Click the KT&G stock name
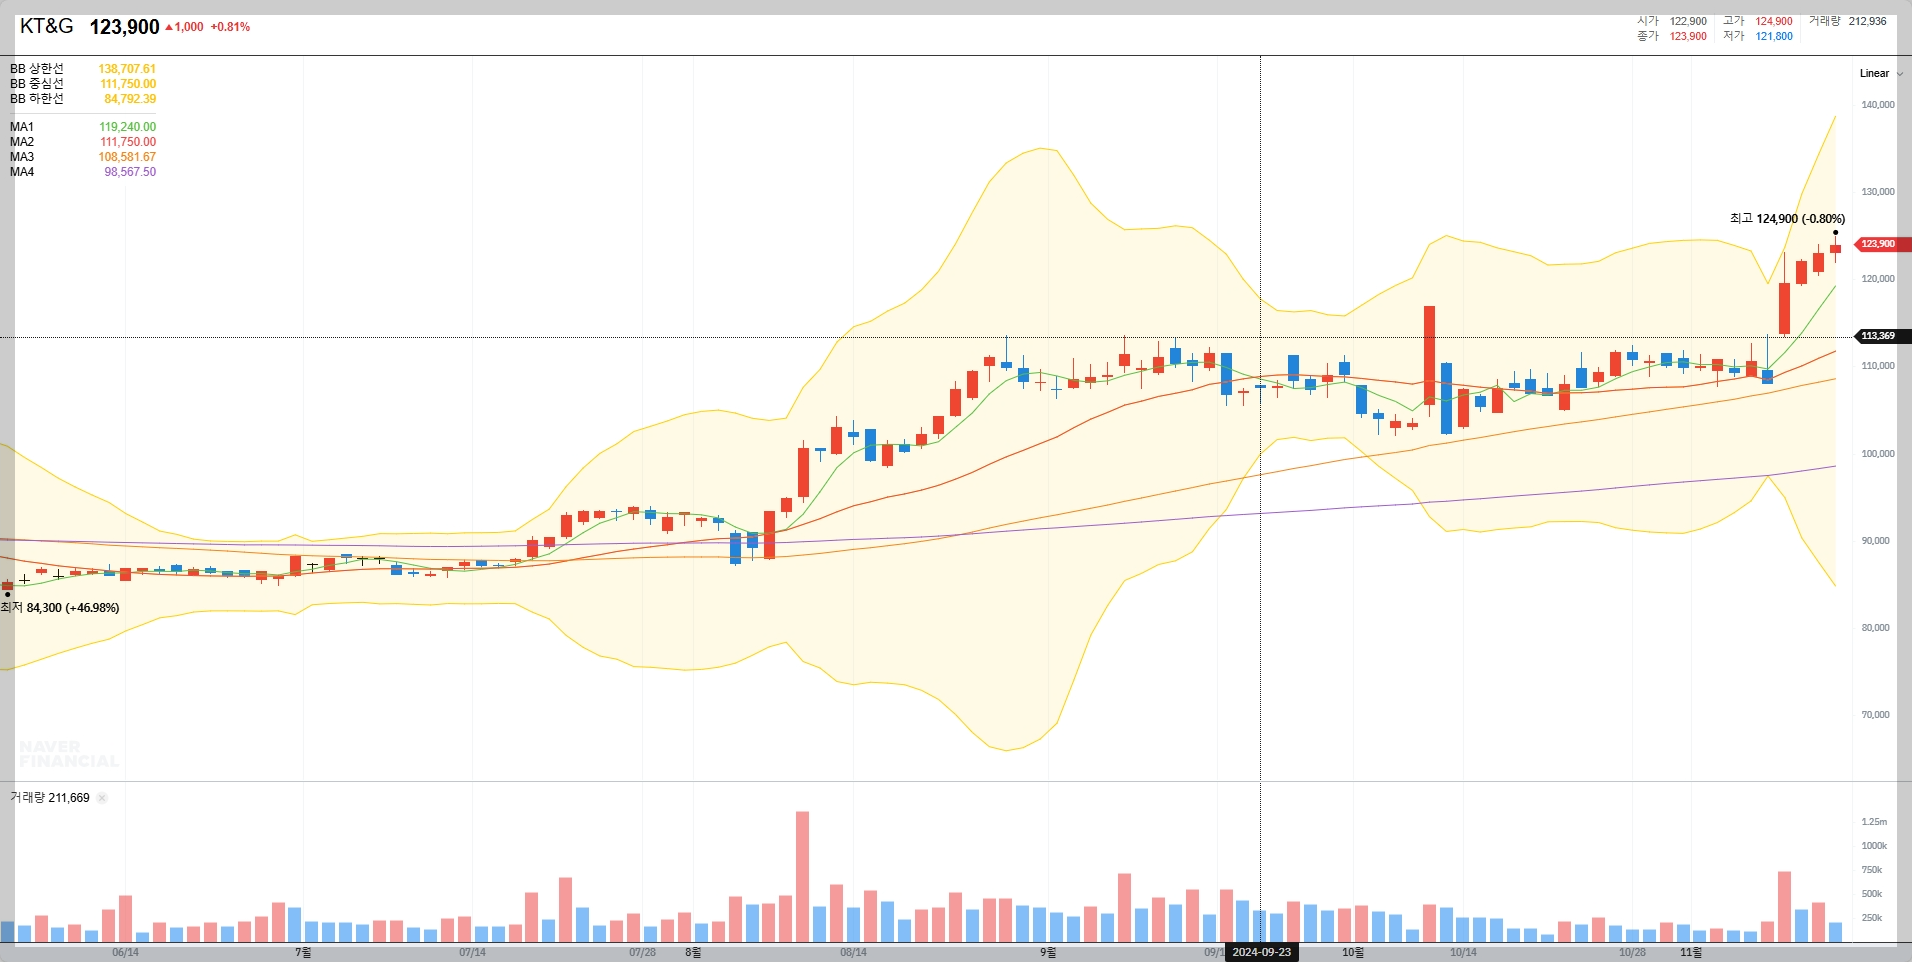The width and height of the screenshot is (1912, 962). [x=46, y=26]
